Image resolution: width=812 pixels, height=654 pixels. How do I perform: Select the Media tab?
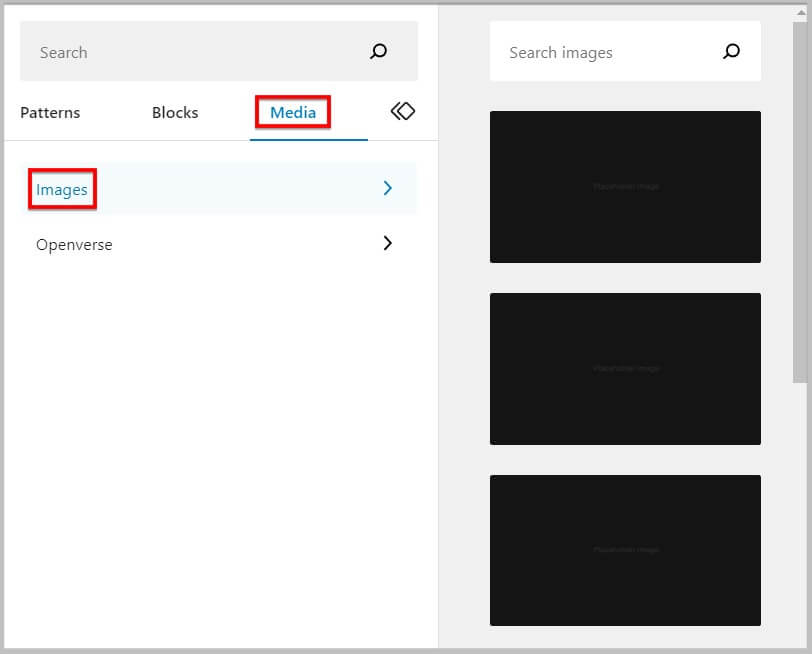click(x=293, y=113)
